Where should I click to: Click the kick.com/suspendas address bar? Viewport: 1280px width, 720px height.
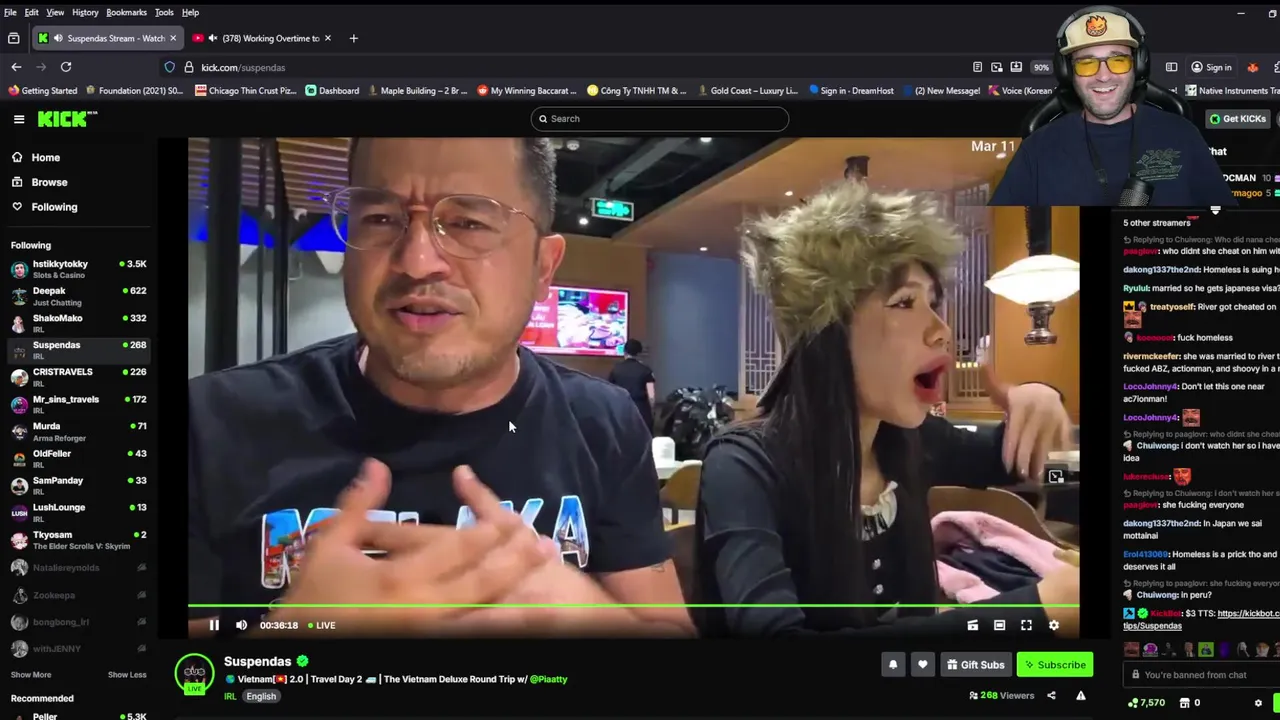tap(243, 68)
